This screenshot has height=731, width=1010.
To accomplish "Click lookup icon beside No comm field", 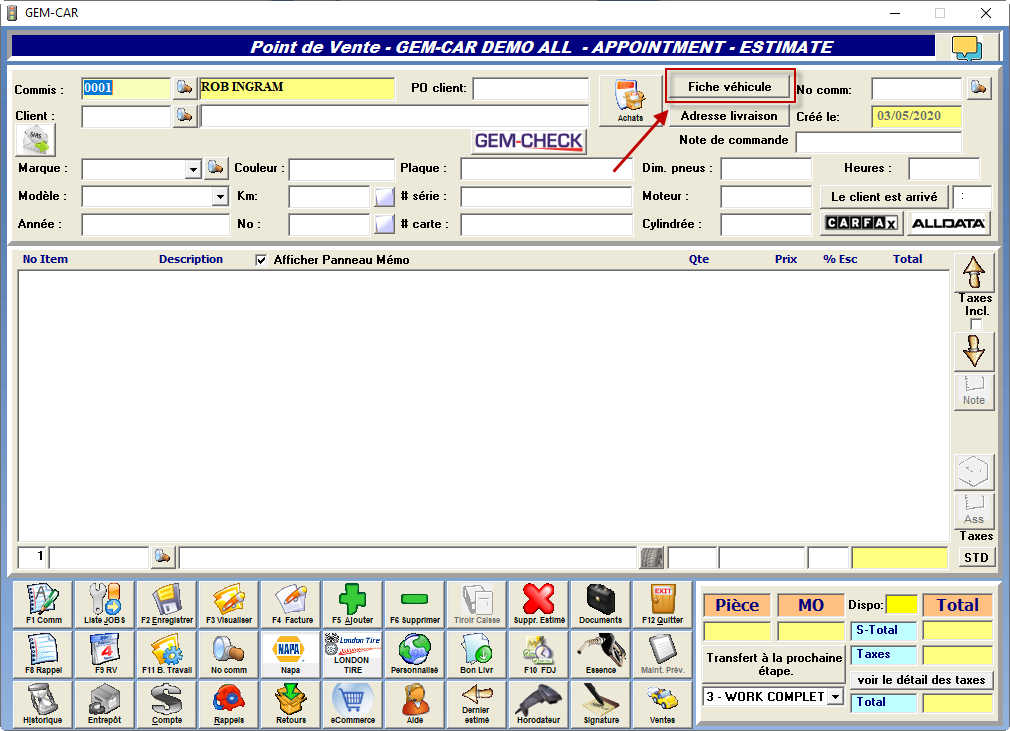I will point(978,88).
